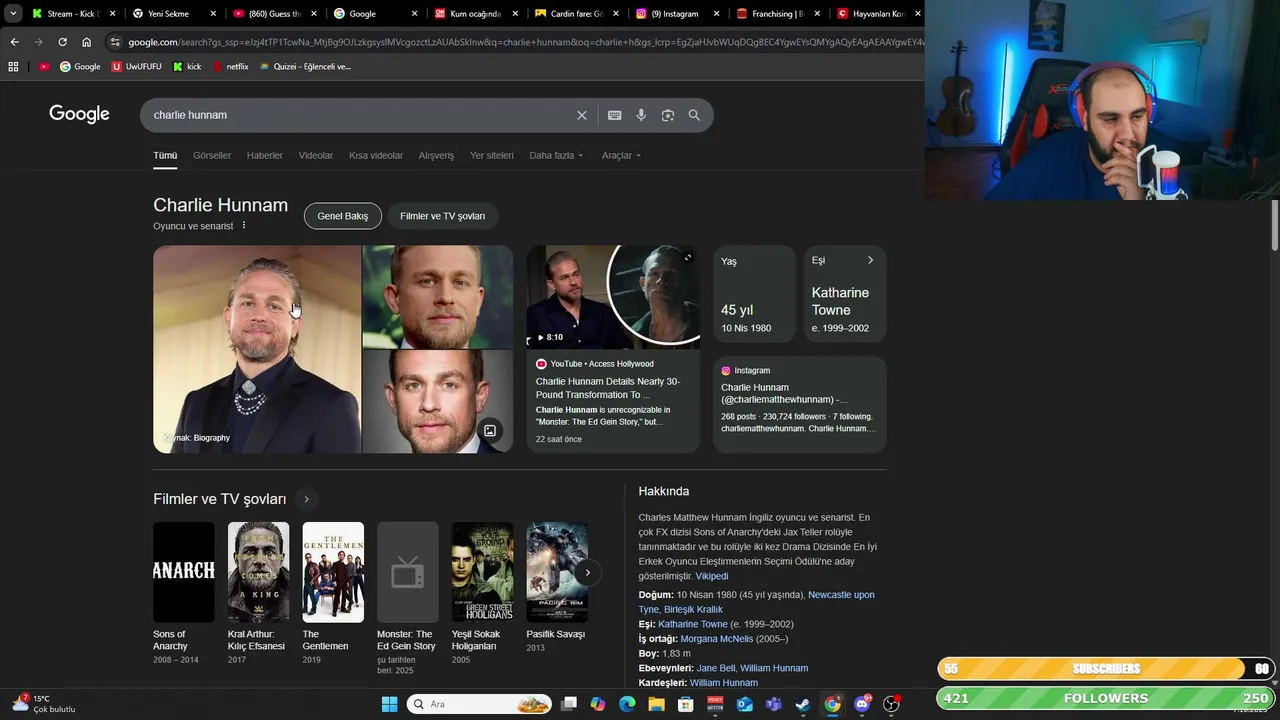
Task: Reload the current page
Action: click(62, 42)
